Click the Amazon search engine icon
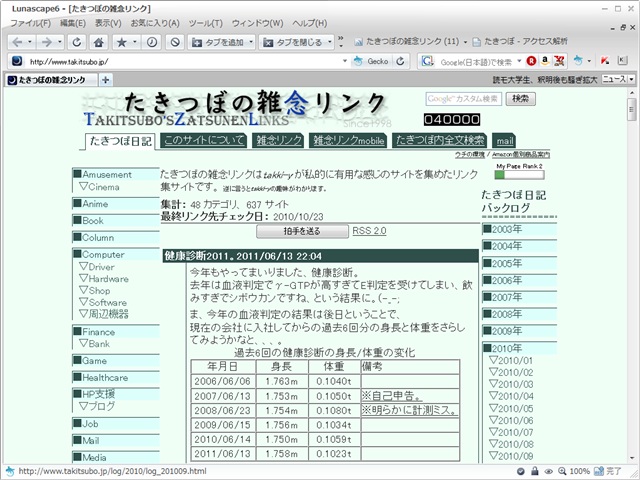Screen dimensions: 640x480 point(545,61)
